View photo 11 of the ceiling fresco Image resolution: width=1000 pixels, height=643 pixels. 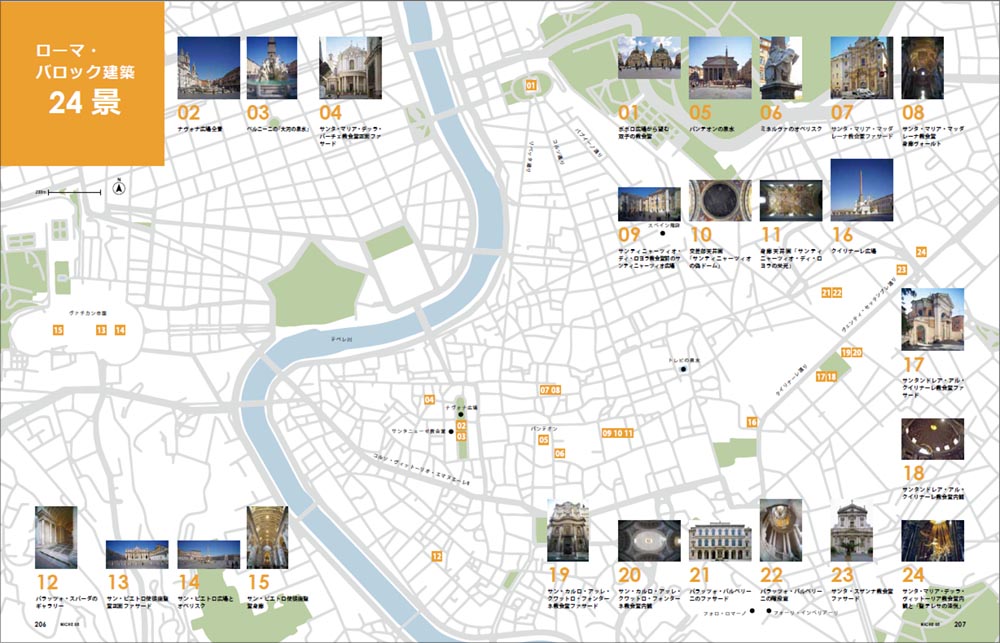(x=791, y=200)
